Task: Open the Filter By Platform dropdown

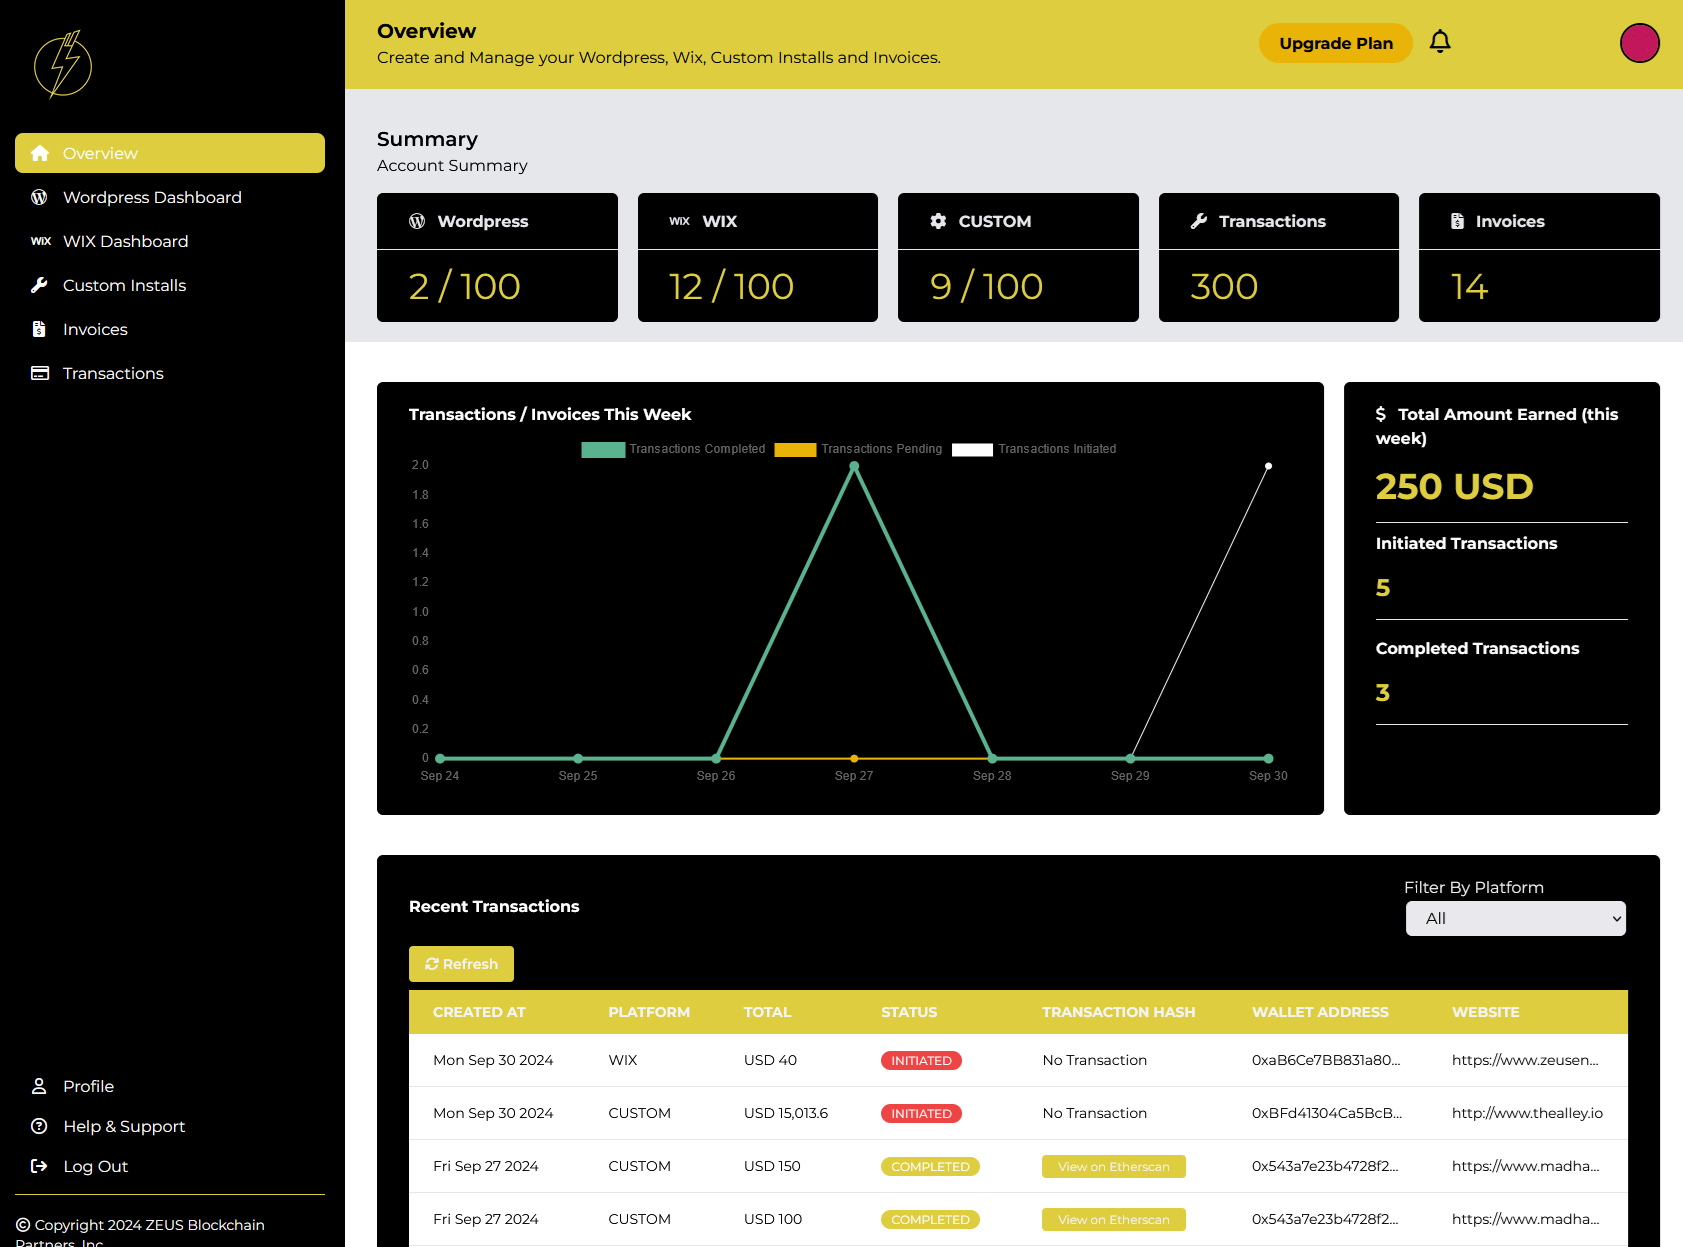Action: pyautogui.click(x=1514, y=918)
